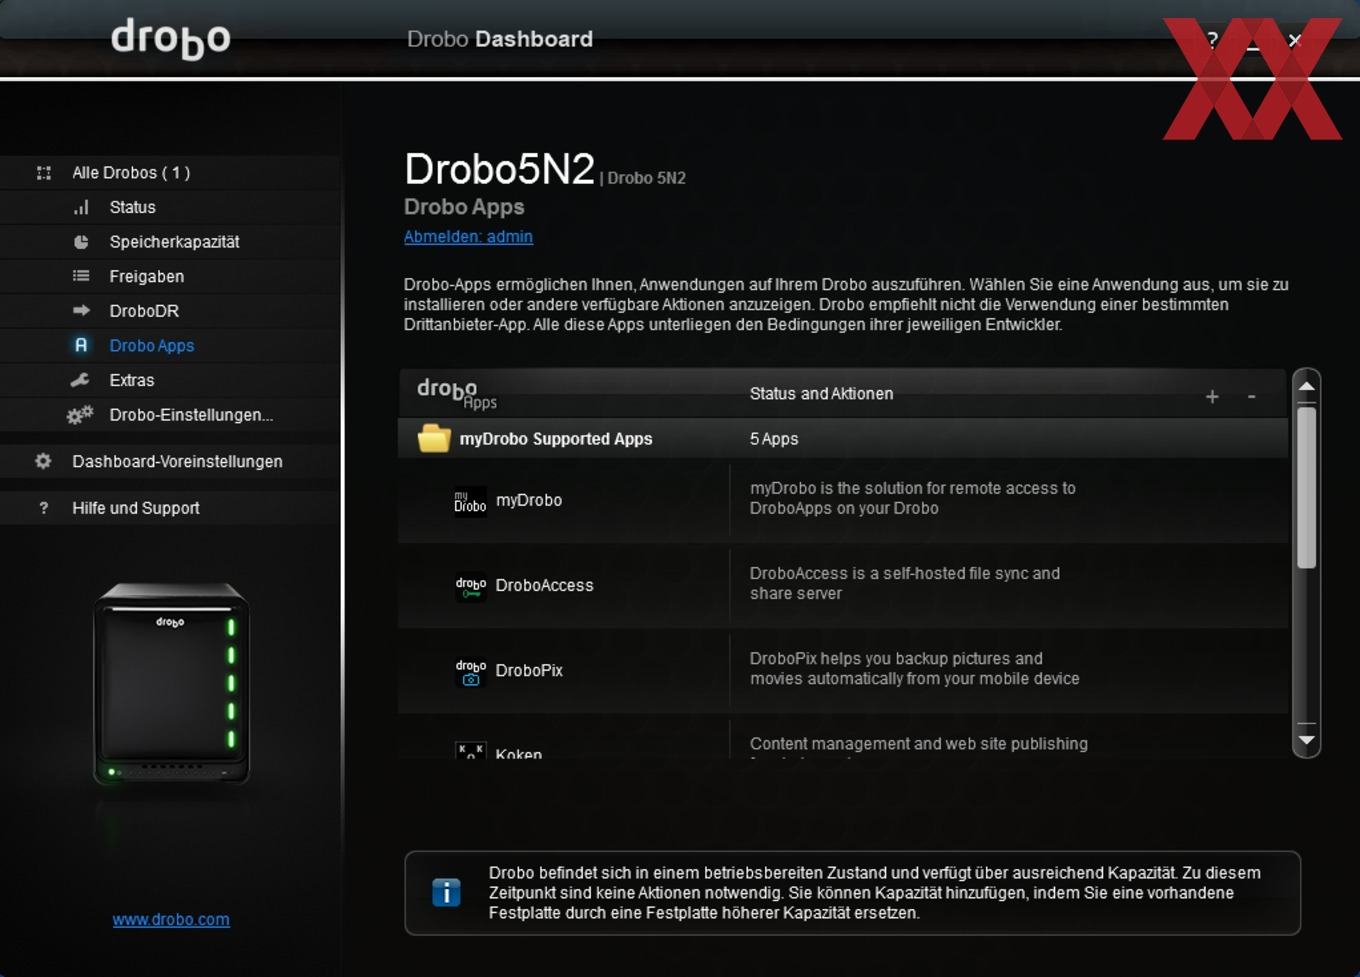Click the Drobo5N2 device title

[499, 169]
